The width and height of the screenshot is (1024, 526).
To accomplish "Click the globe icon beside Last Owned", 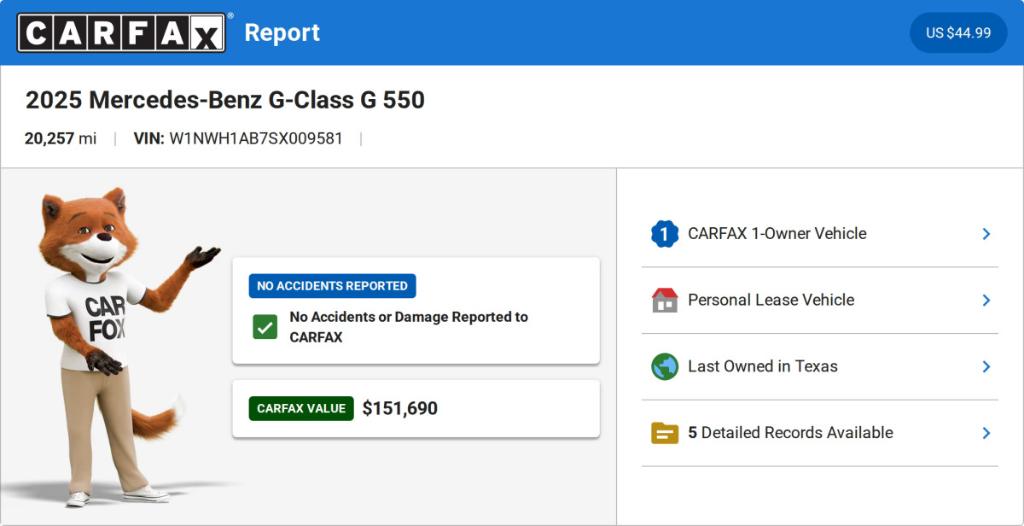I will [664, 367].
